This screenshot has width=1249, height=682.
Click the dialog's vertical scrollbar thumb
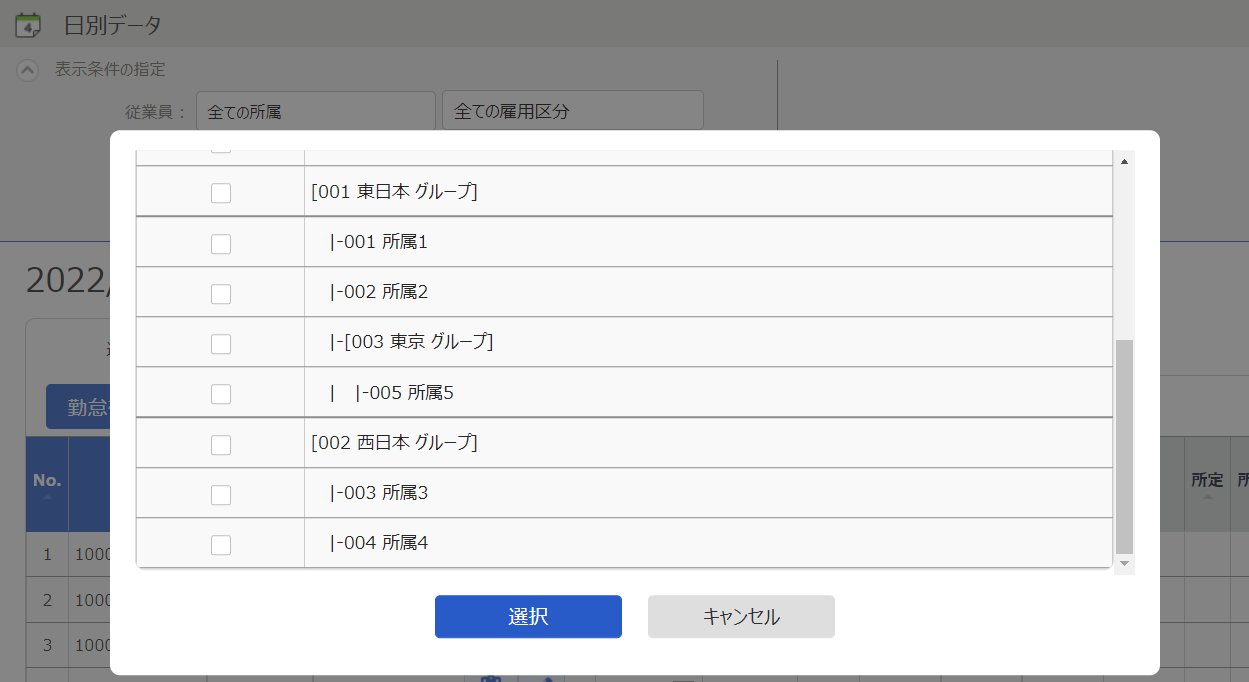tap(1124, 446)
